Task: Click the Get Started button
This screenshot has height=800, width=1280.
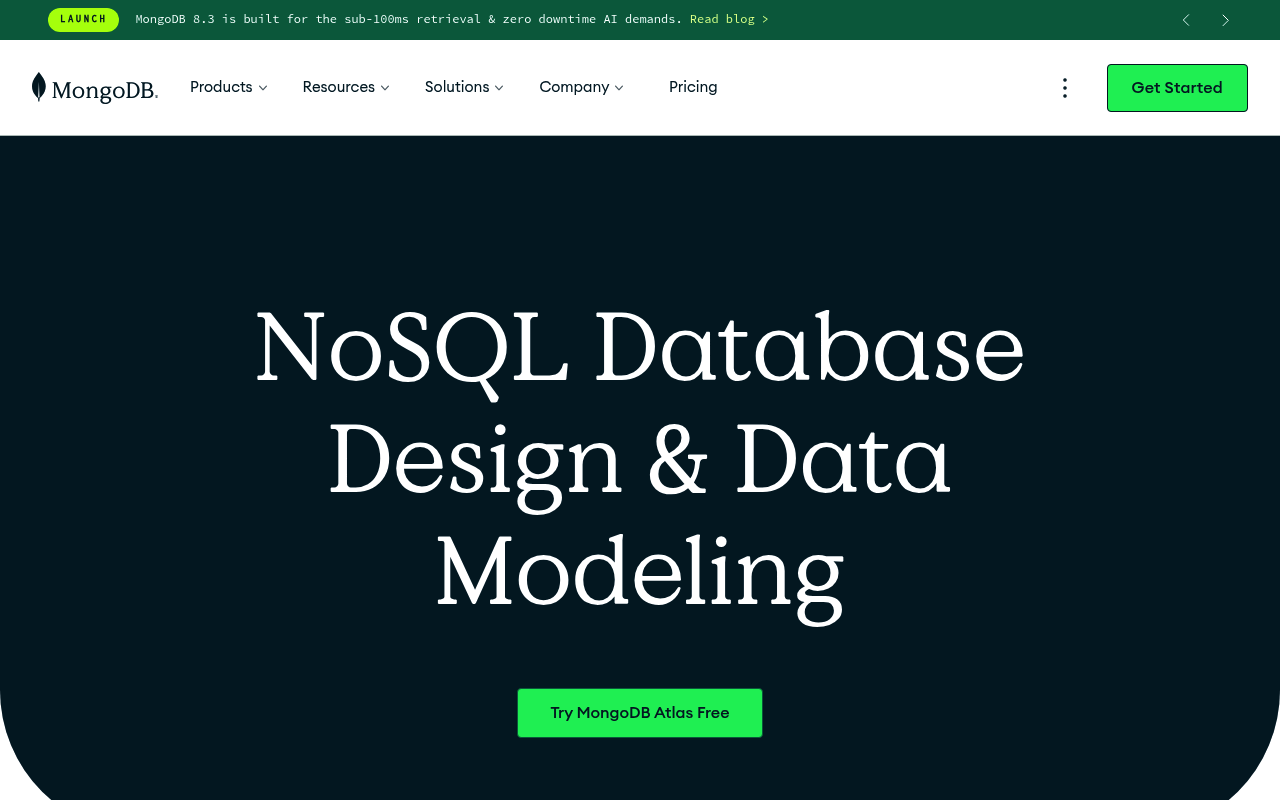Action: 1177,88
